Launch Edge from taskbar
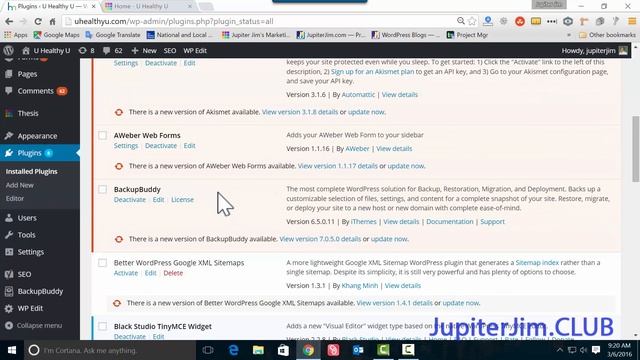 click(233, 350)
